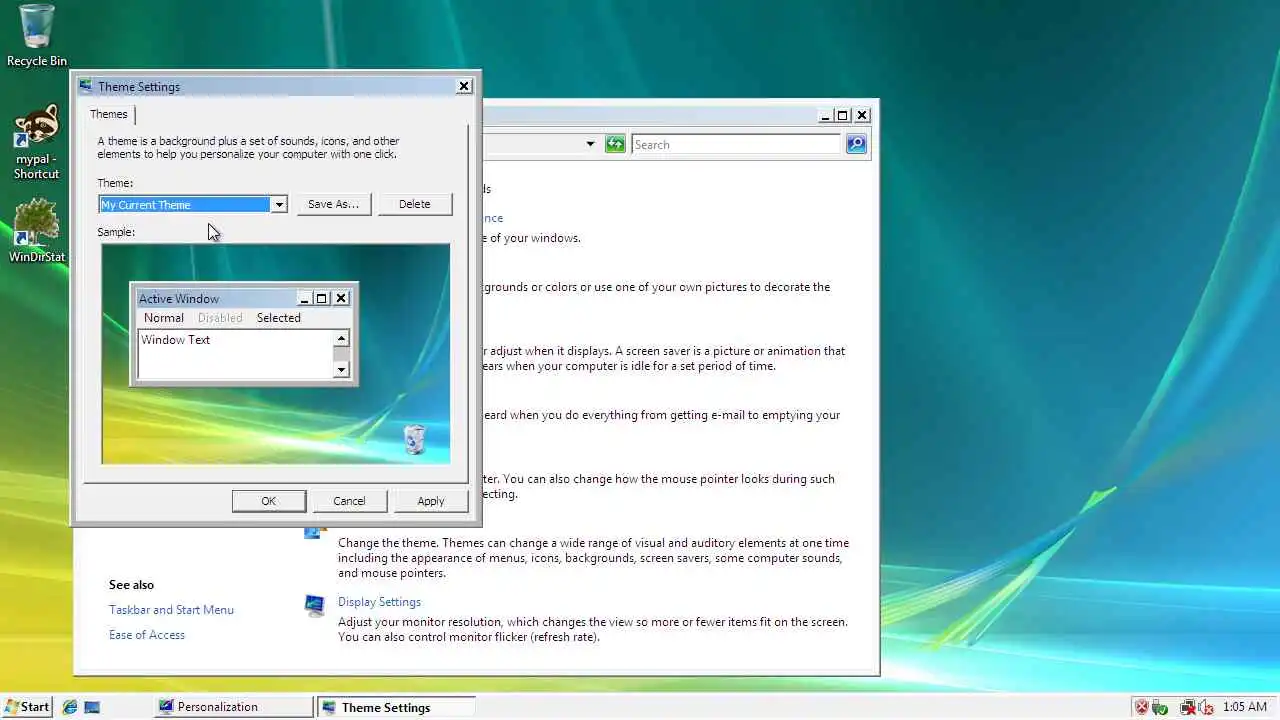Click the Delete theme button

coord(414,204)
